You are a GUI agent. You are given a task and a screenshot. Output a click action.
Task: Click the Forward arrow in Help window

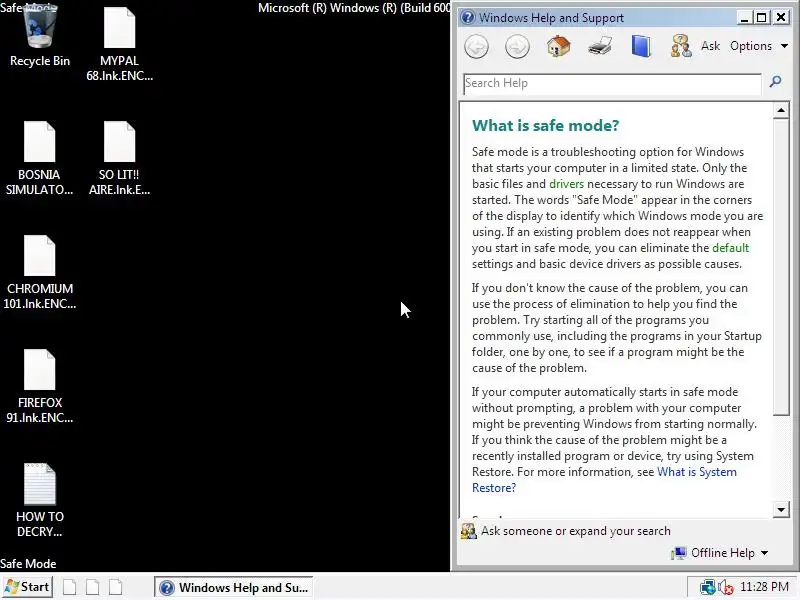(x=517, y=47)
